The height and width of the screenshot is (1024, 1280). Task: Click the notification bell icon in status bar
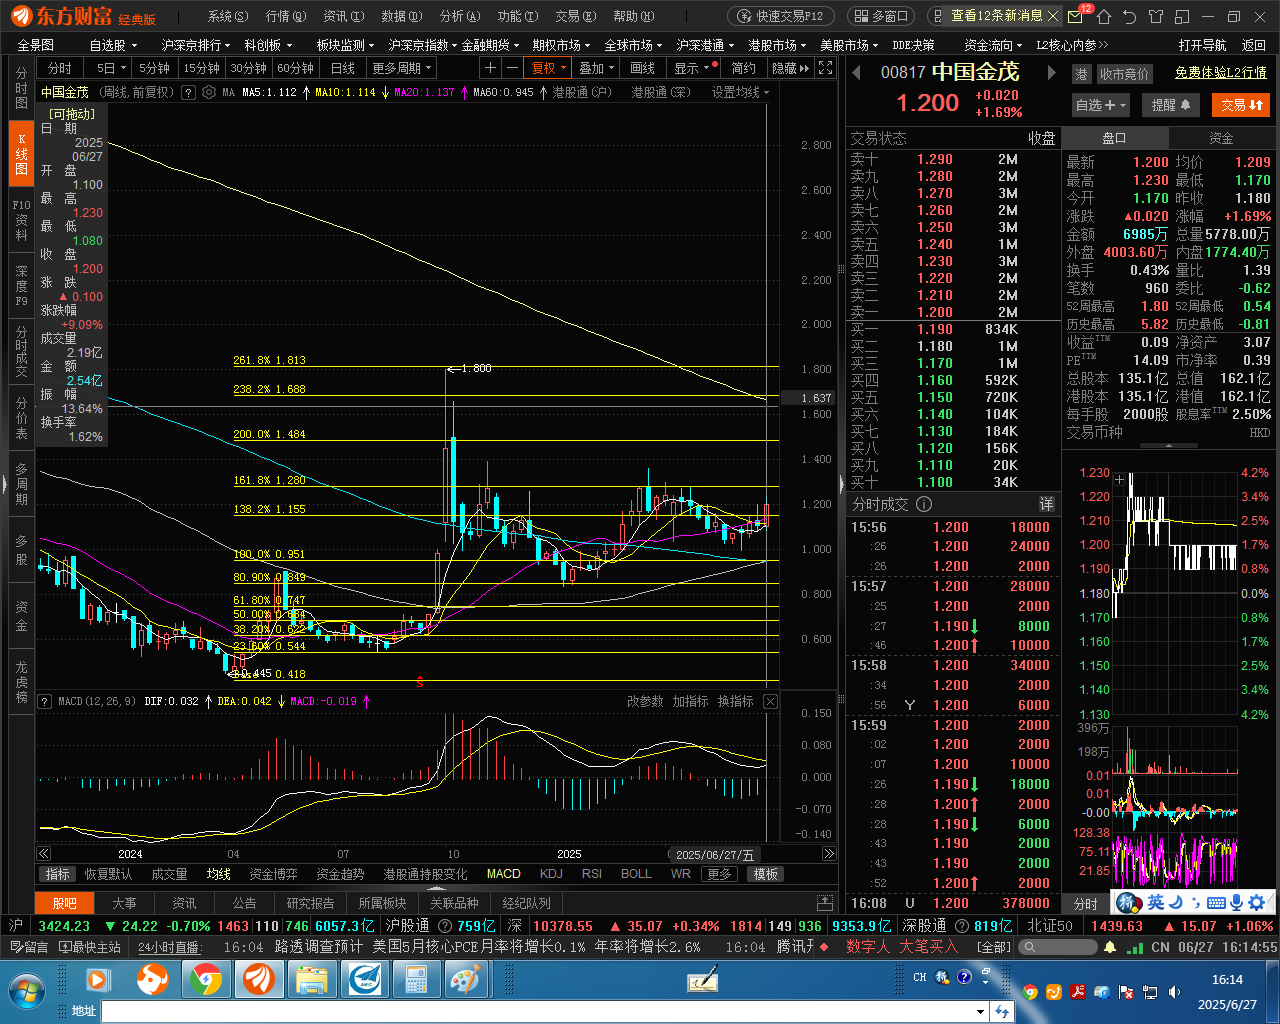(1108, 946)
